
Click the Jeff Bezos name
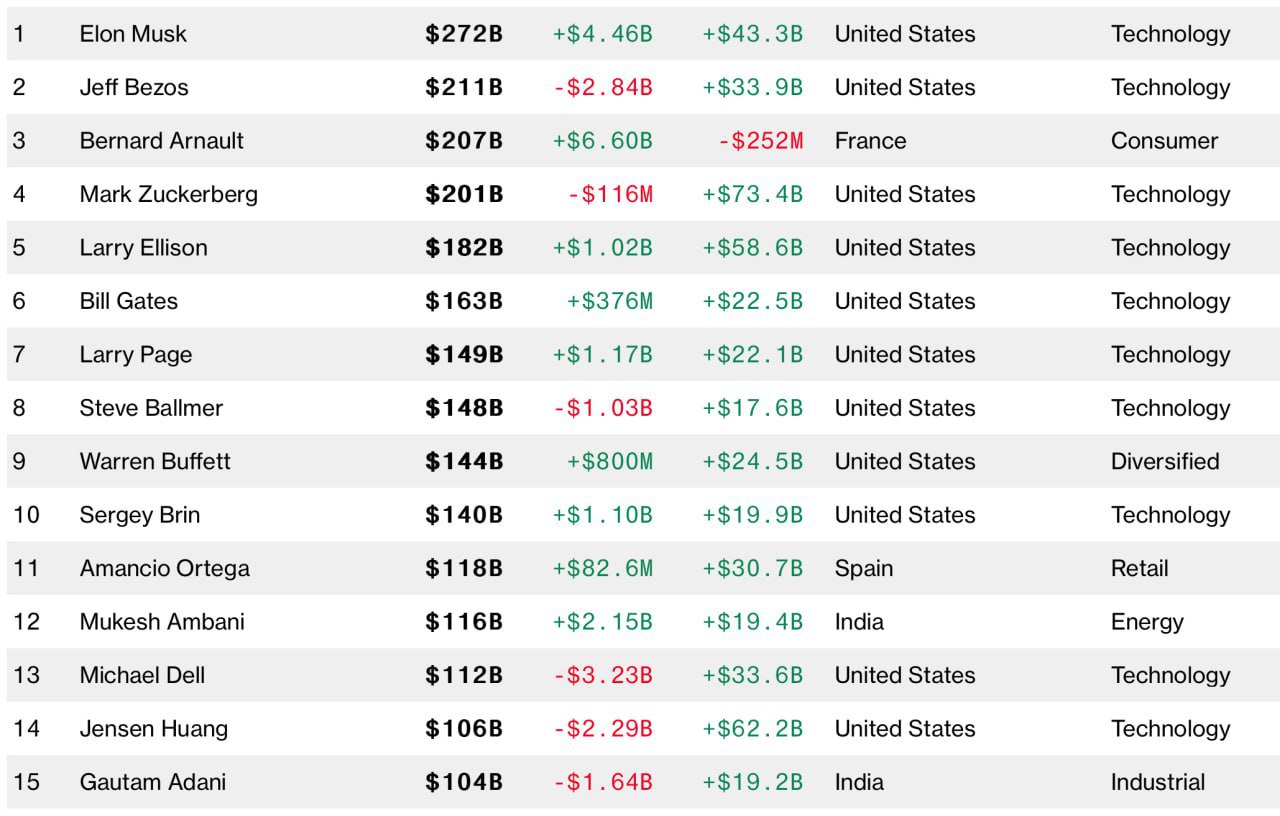[134, 88]
